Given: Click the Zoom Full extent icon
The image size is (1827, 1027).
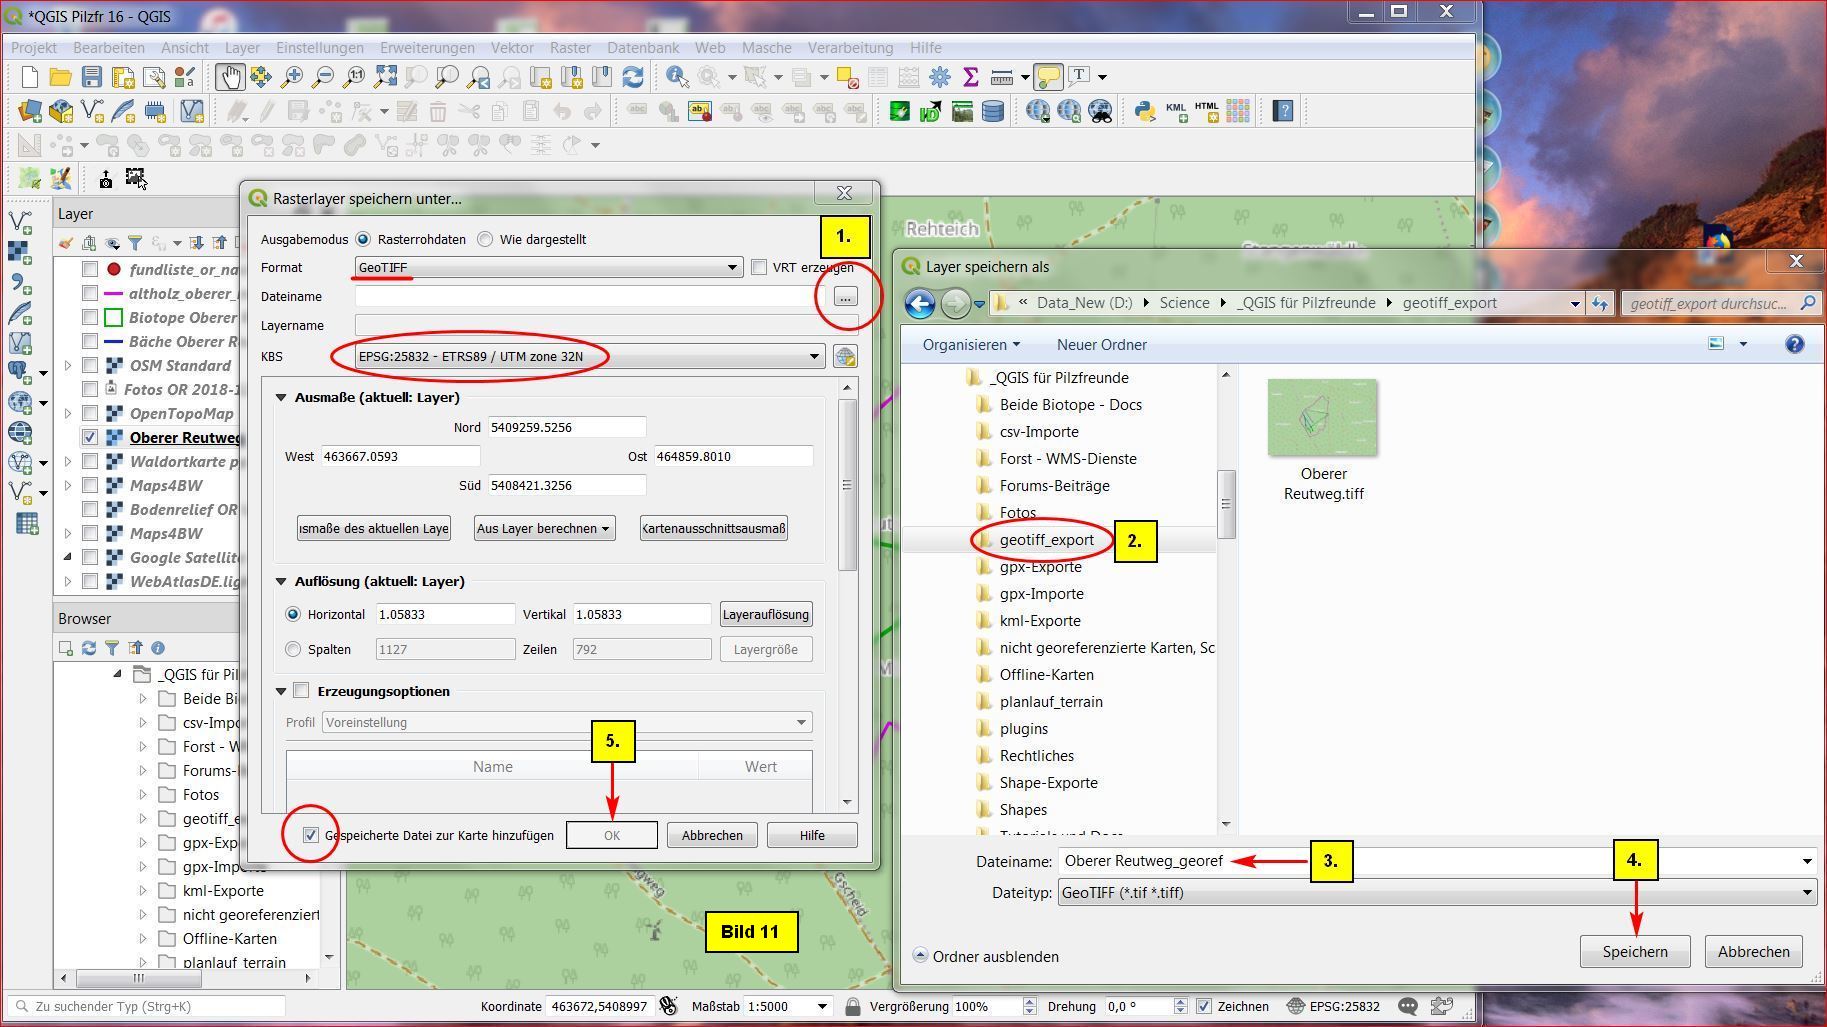Looking at the screenshot, I should (x=385, y=77).
